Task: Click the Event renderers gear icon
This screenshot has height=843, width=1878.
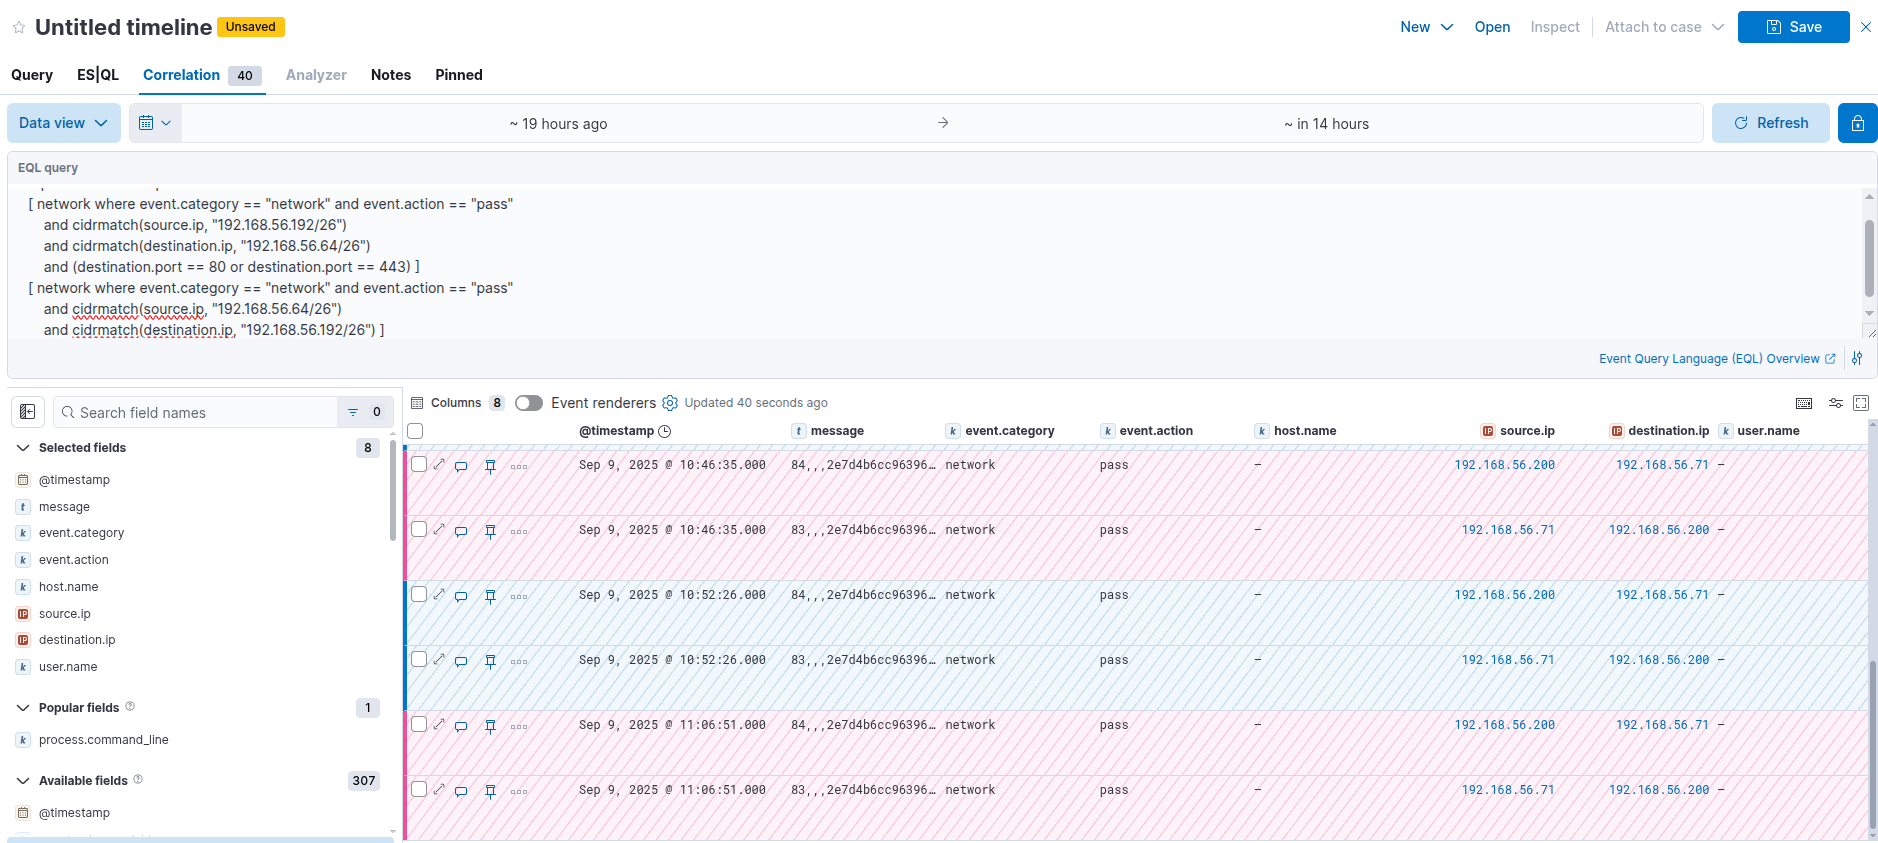Action: click(670, 403)
